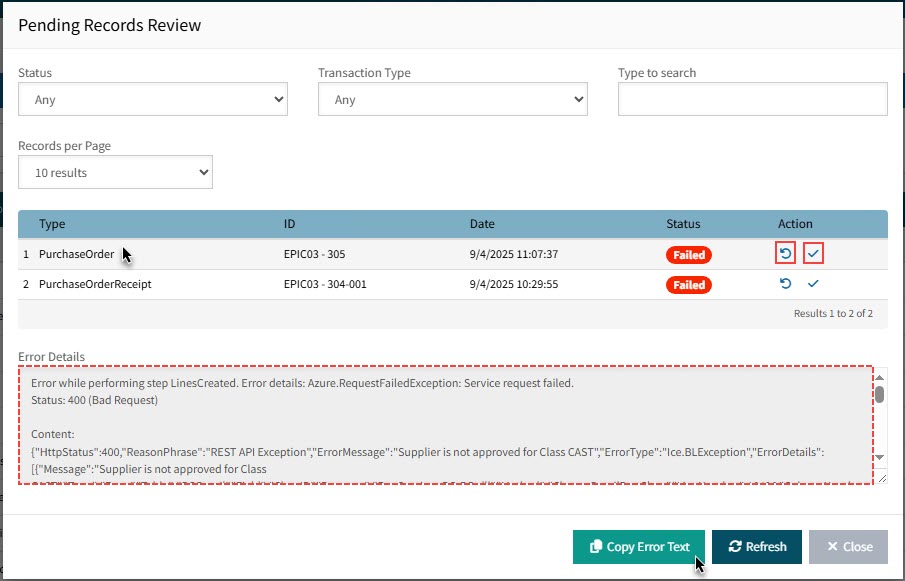Open the Status filter dropdown
This screenshot has height=581, width=905.
tap(153, 100)
